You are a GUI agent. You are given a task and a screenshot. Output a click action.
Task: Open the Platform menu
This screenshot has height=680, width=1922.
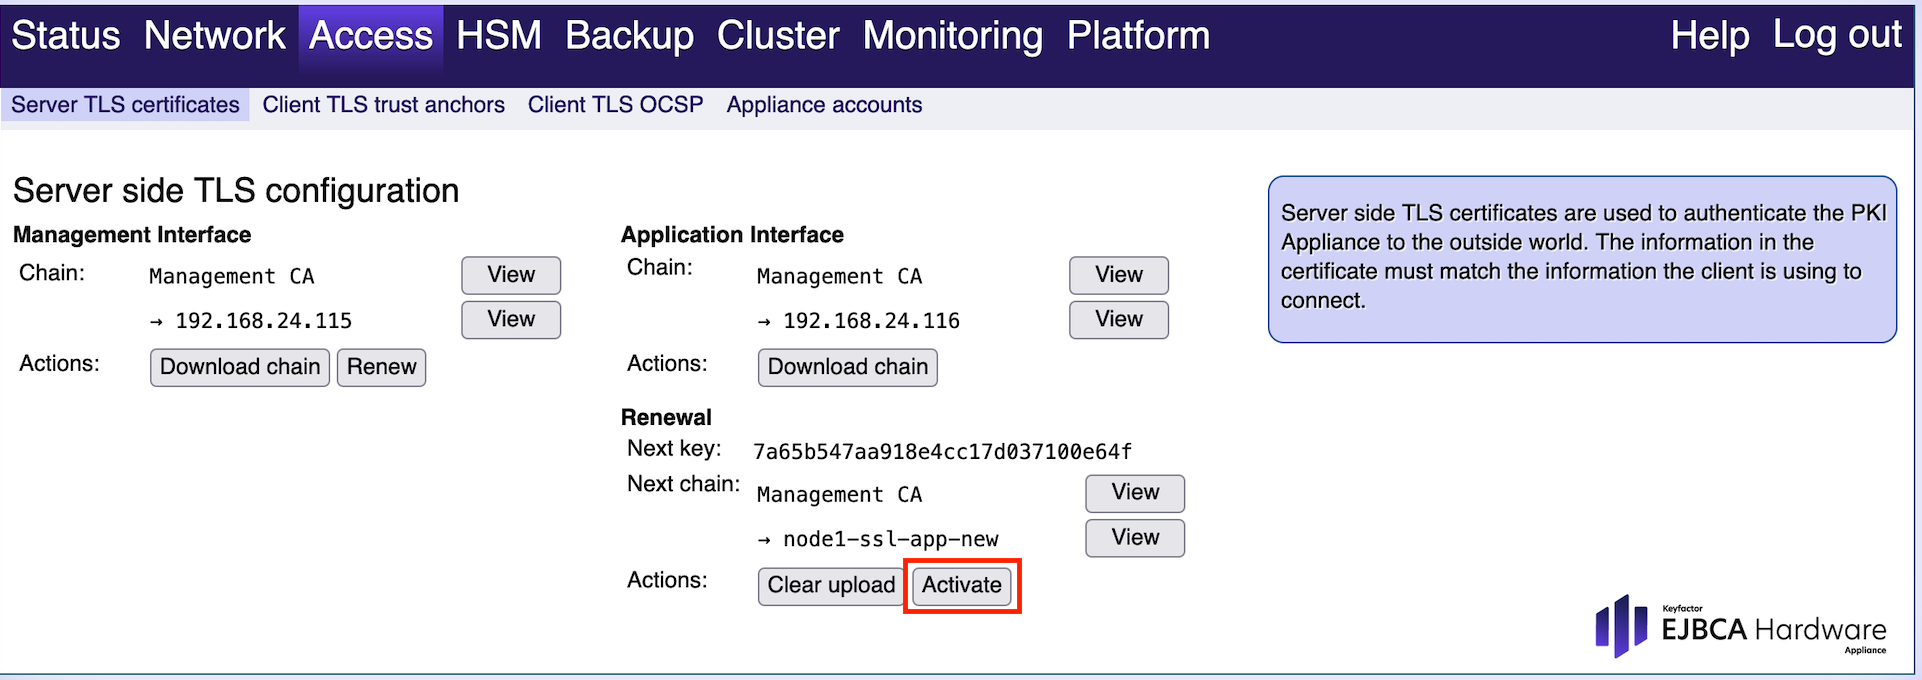(1138, 36)
